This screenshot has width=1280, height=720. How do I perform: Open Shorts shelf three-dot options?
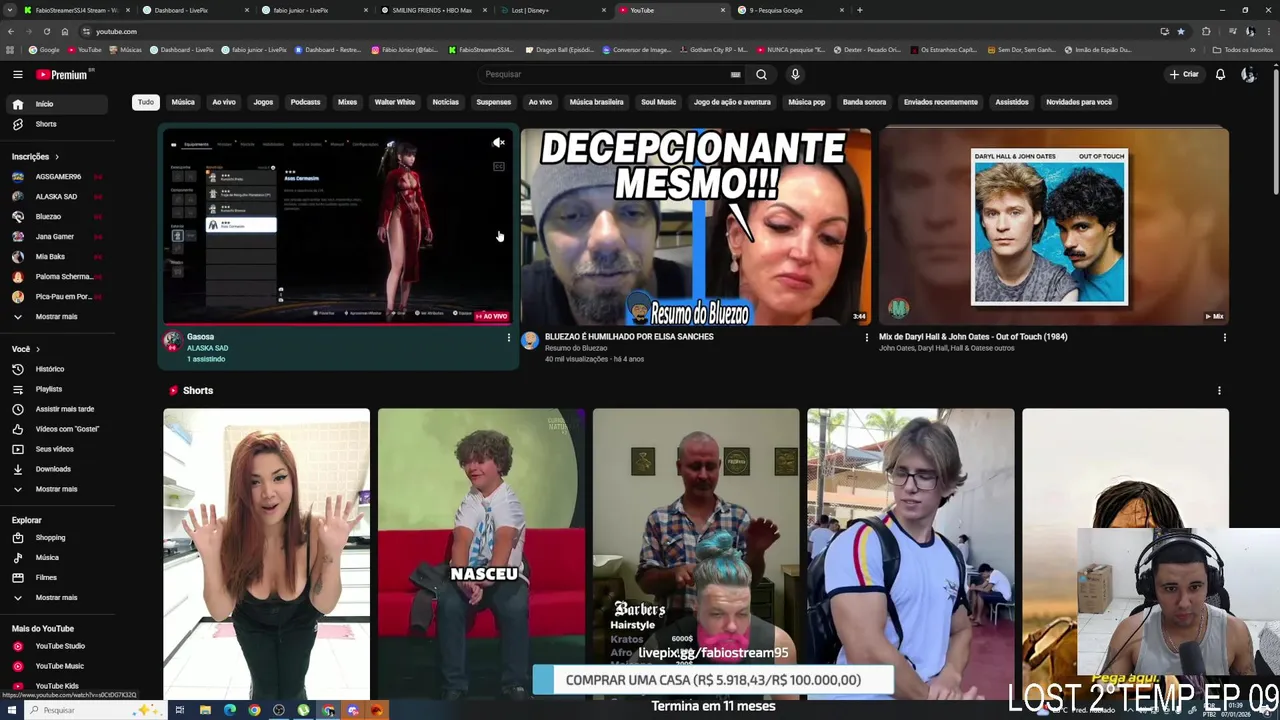(x=1218, y=391)
